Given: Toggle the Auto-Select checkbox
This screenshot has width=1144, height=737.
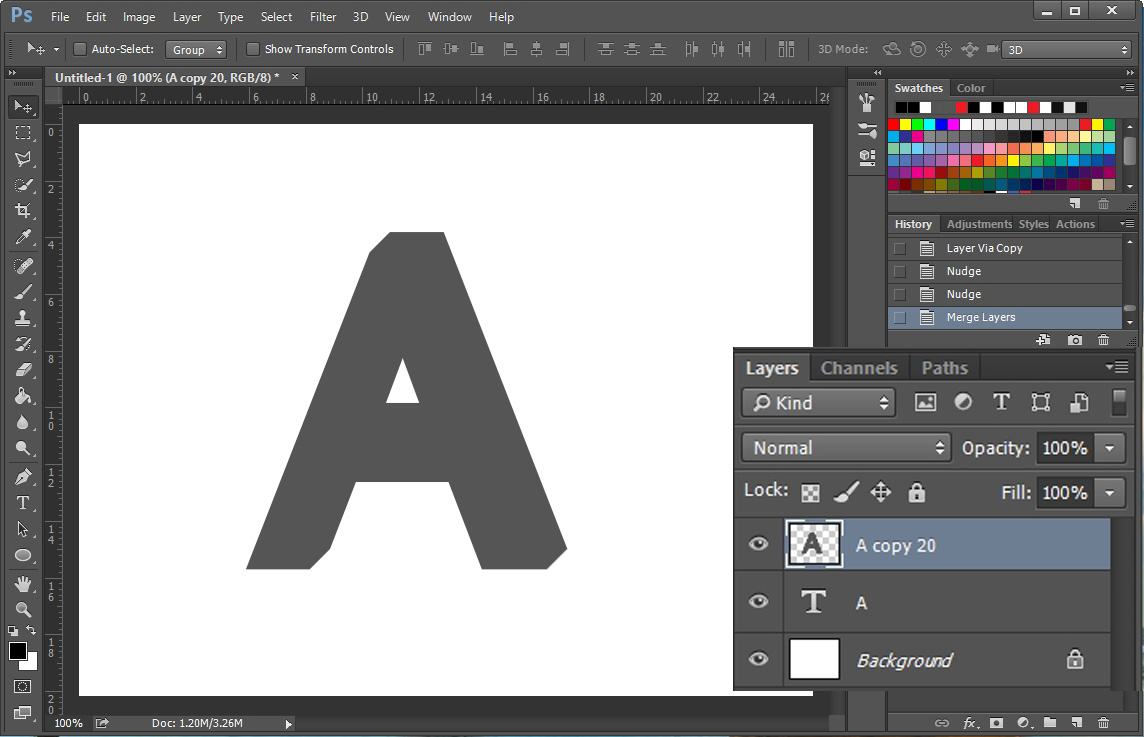Looking at the screenshot, I should pos(80,49).
